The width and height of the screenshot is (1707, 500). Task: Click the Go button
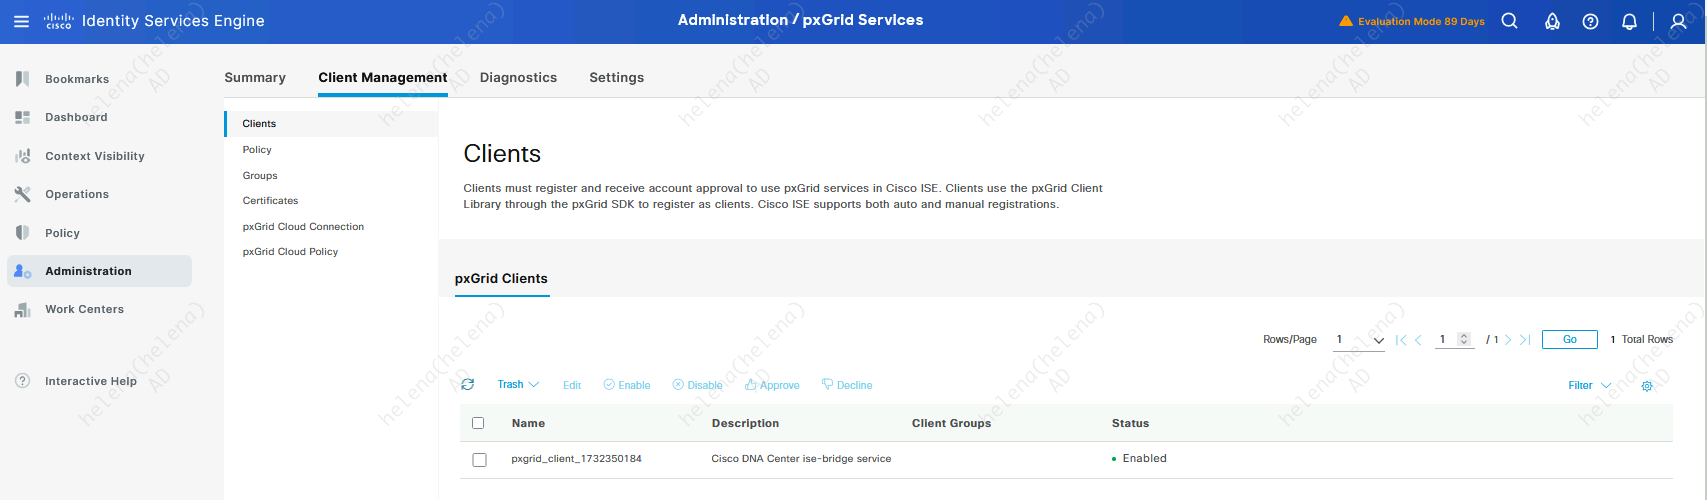(1569, 340)
